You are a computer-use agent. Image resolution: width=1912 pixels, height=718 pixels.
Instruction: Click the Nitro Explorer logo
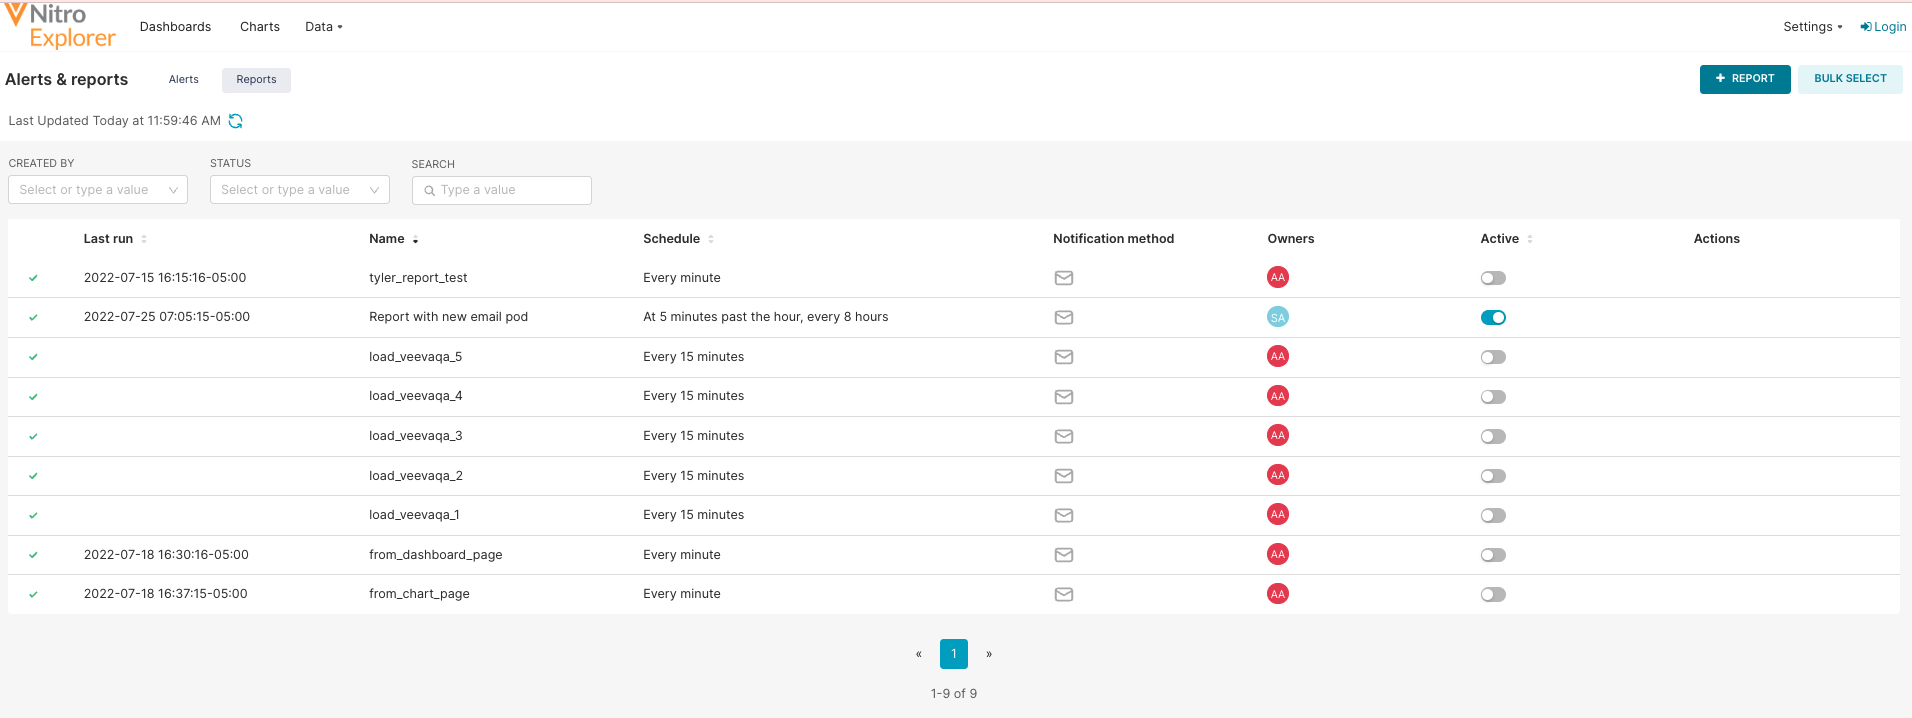tap(61, 26)
